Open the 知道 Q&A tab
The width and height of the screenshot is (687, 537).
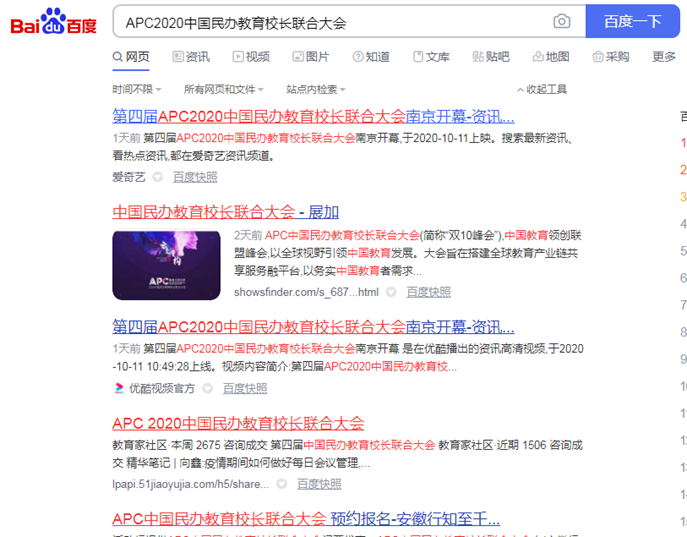(x=370, y=57)
